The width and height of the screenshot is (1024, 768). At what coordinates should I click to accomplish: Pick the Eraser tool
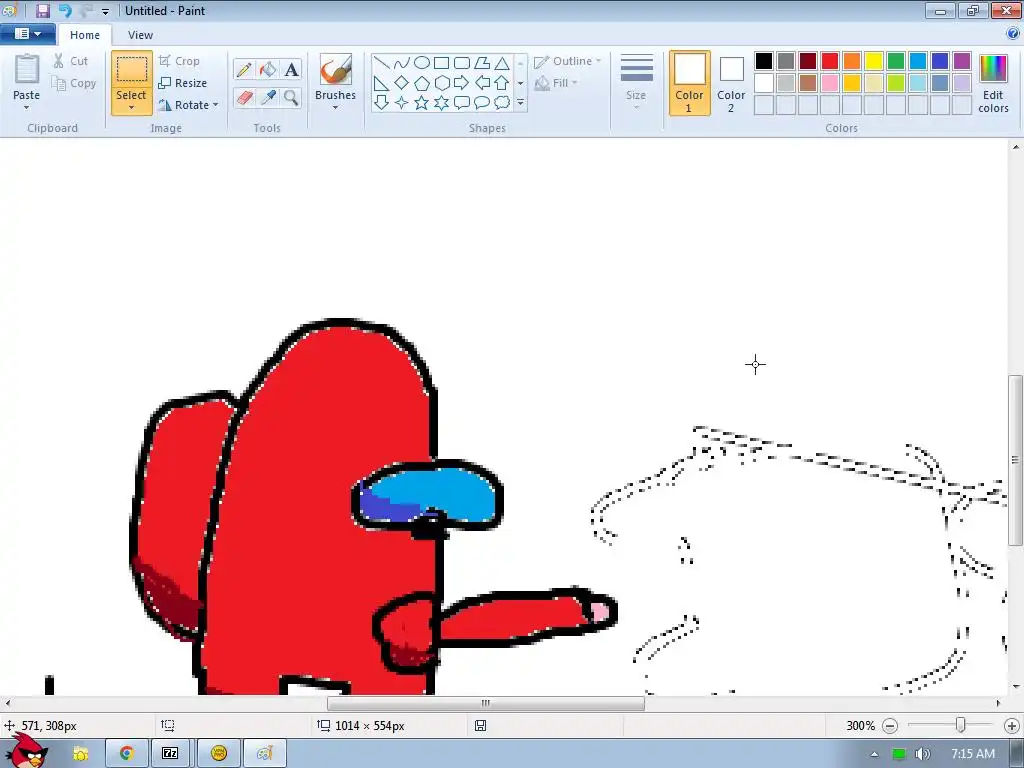click(244, 97)
